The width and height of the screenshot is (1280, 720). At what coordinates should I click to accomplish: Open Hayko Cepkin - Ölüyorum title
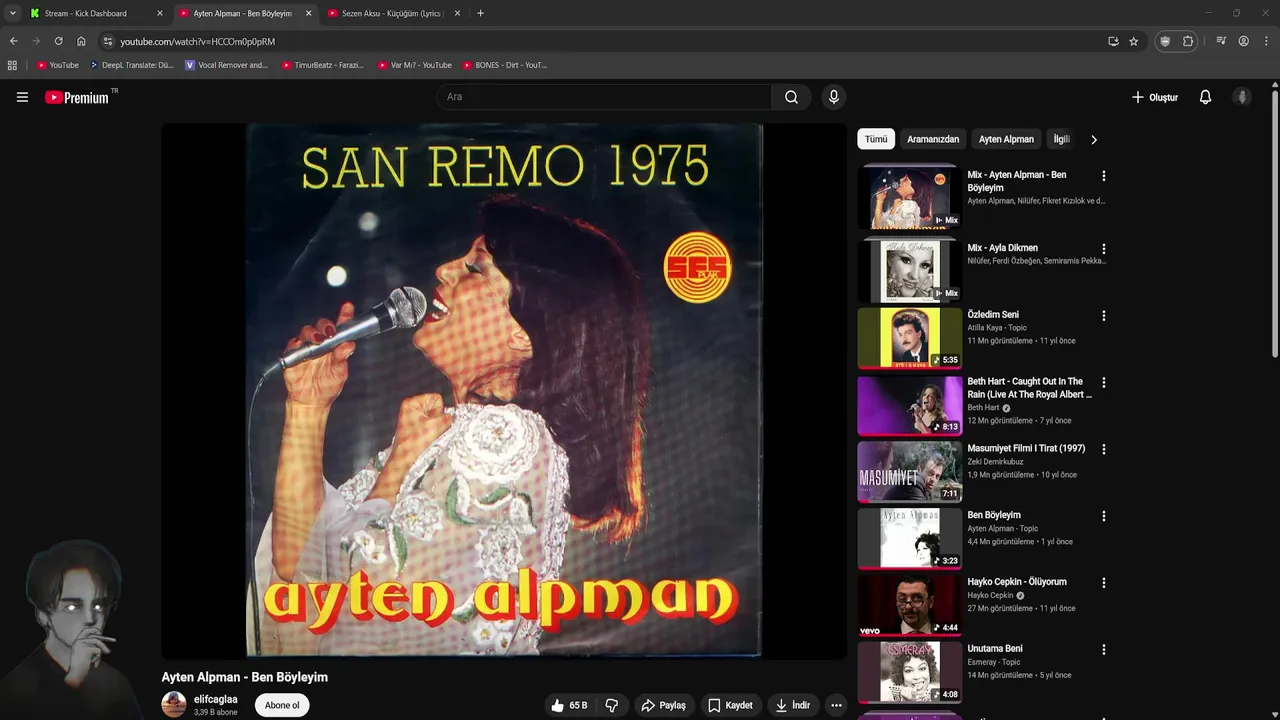1017,582
